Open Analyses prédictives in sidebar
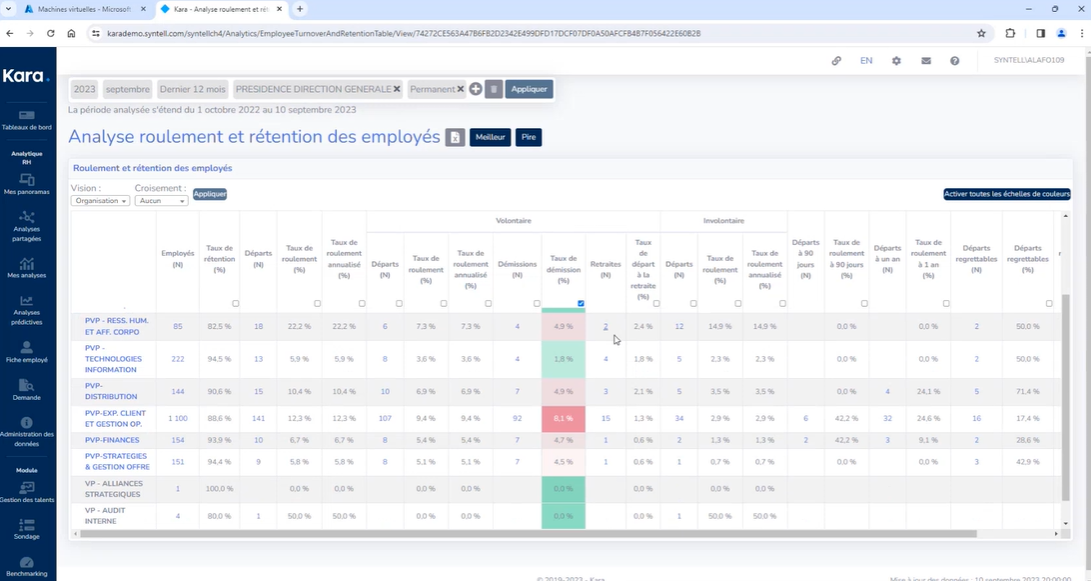This screenshot has width=1091, height=581. coord(26,310)
